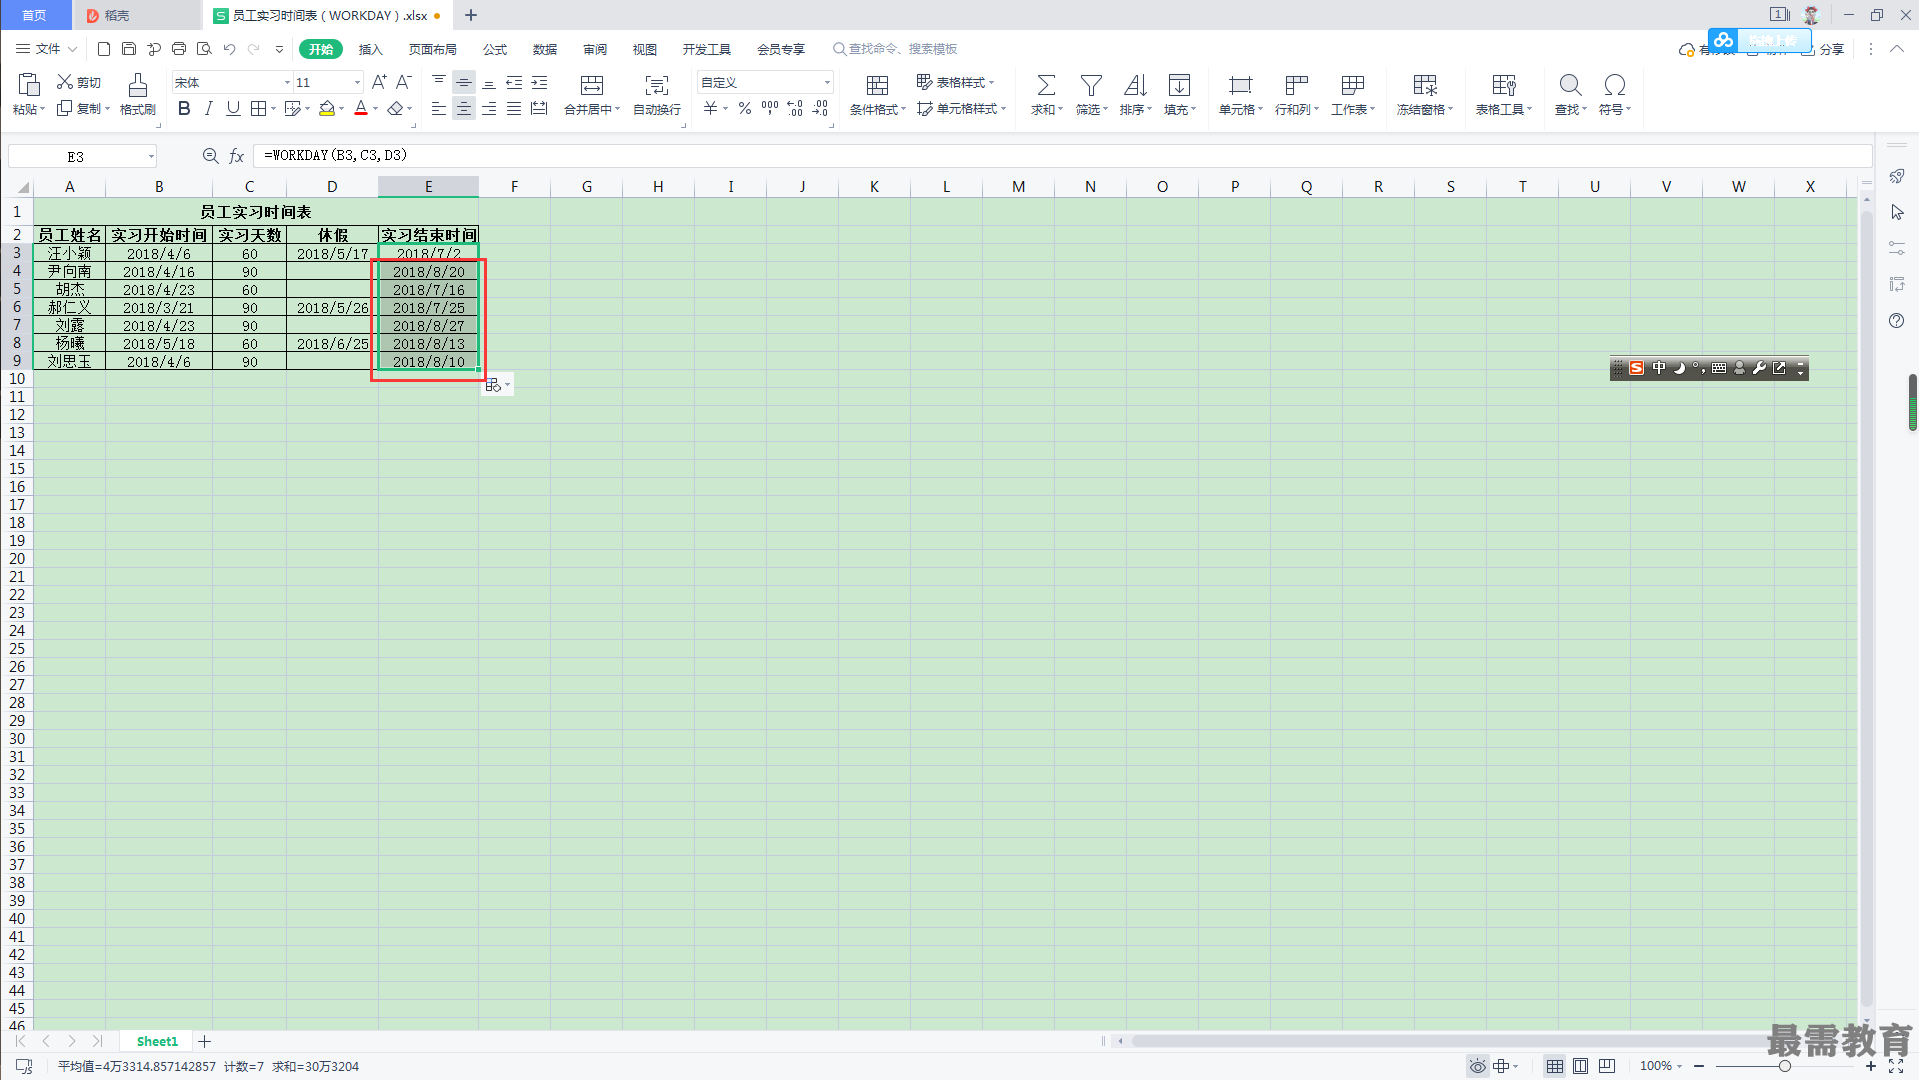Toggle horizontal center alignment
The width and height of the screenshot is (1919, 1080).
click(x=464, y=108)
